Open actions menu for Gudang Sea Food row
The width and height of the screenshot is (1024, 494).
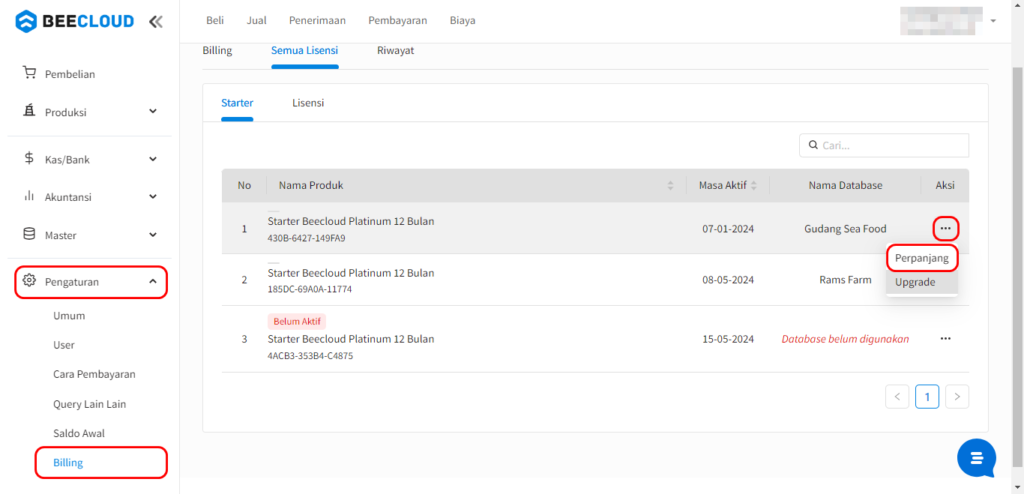pyautogui.click(x=945, y=229)
